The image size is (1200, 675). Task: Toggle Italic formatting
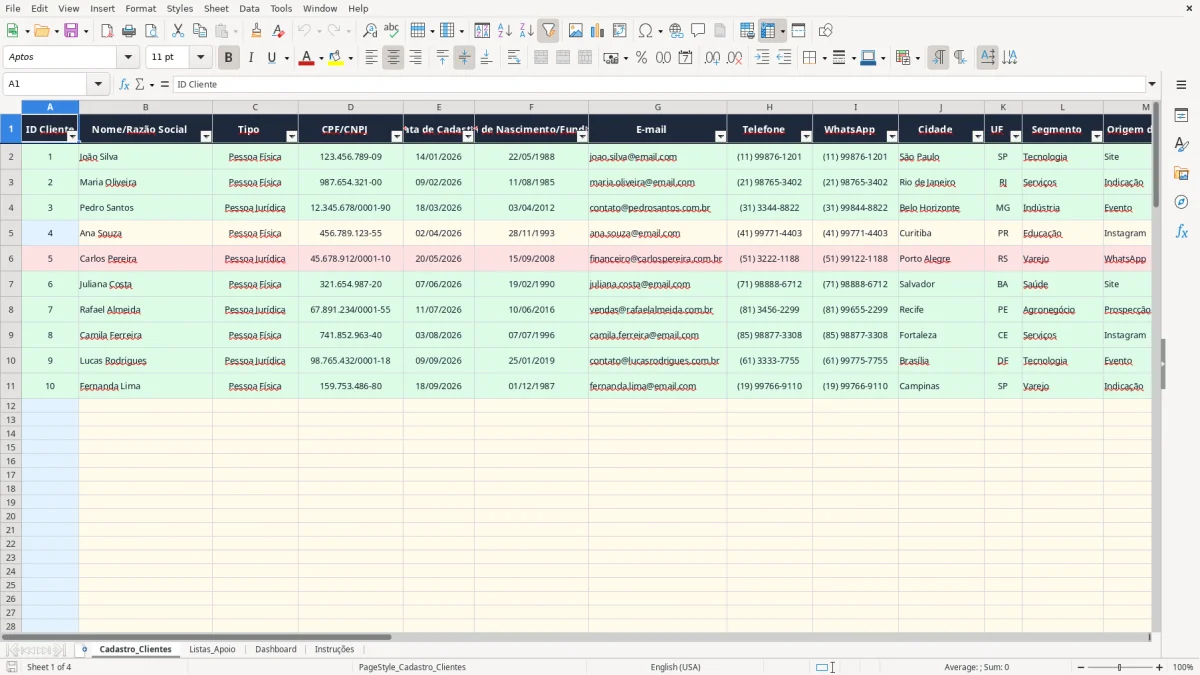click(x=250, y=58)
